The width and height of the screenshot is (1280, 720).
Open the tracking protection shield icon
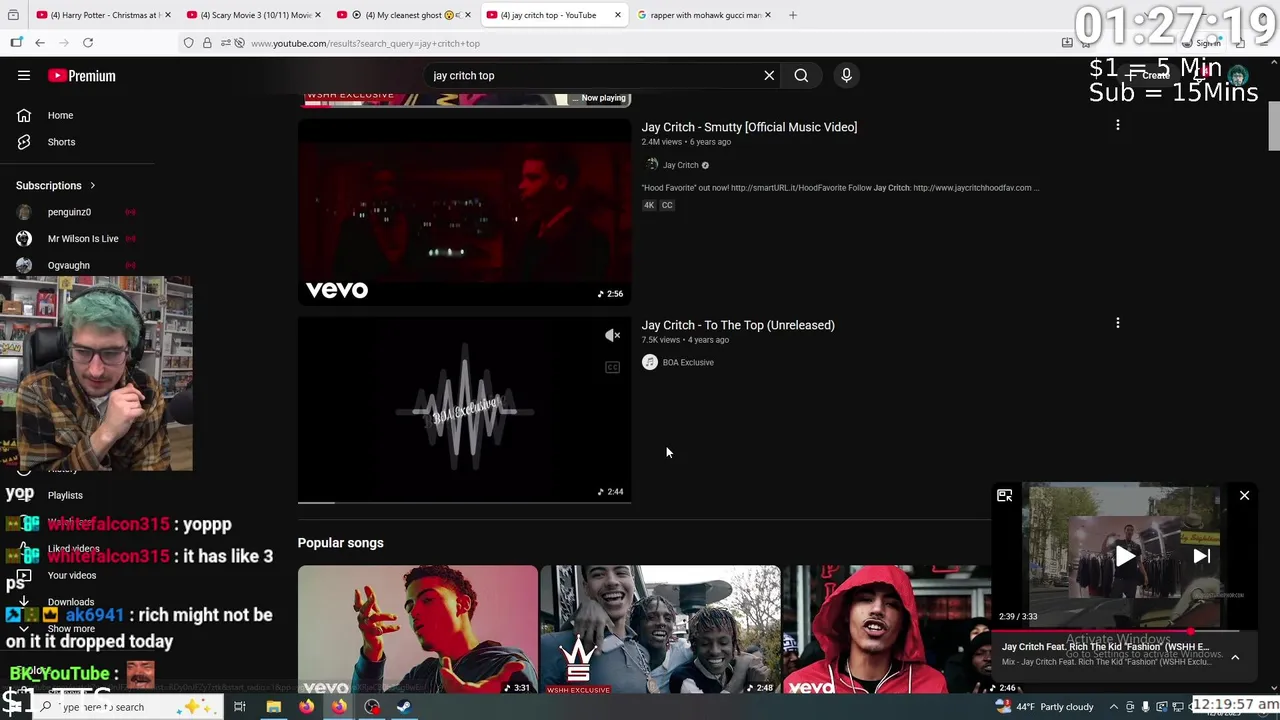pyautogui.click(x=189, y=43)
